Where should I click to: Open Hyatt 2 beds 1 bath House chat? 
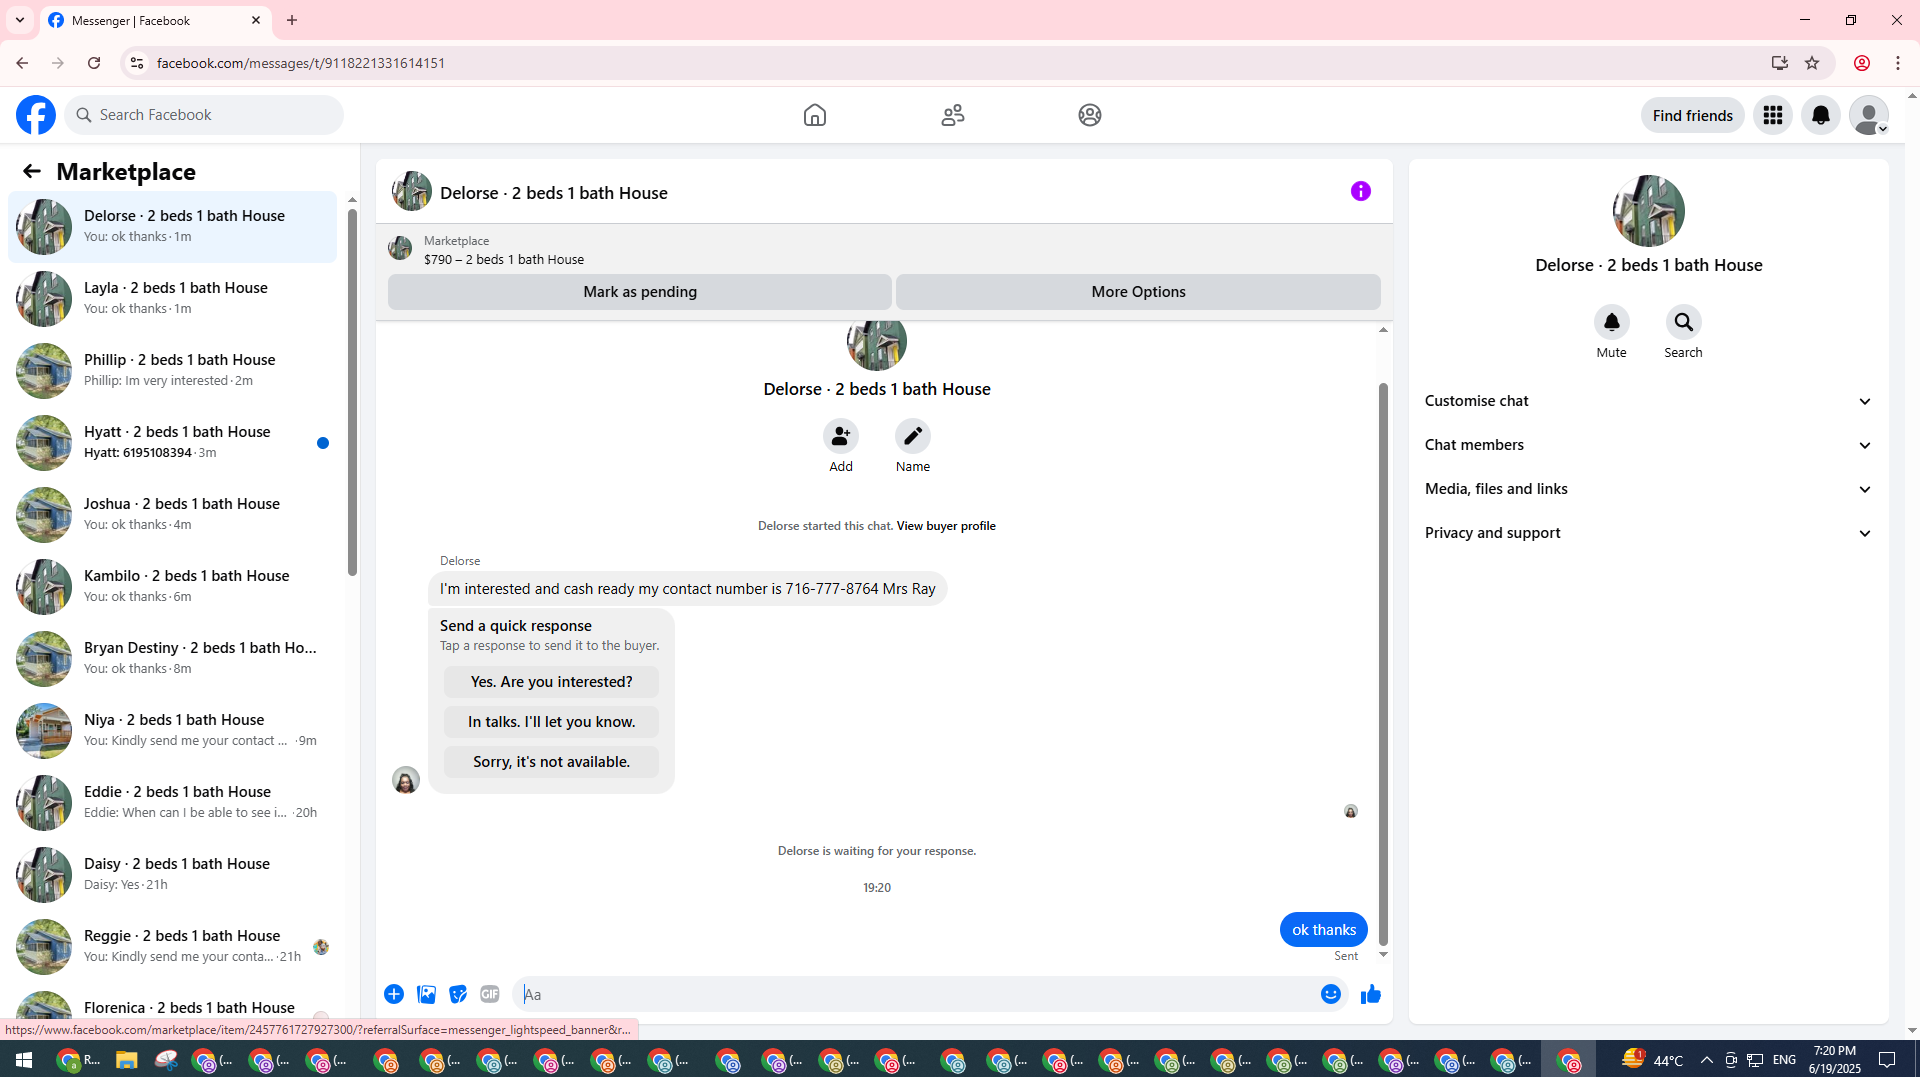172,442
